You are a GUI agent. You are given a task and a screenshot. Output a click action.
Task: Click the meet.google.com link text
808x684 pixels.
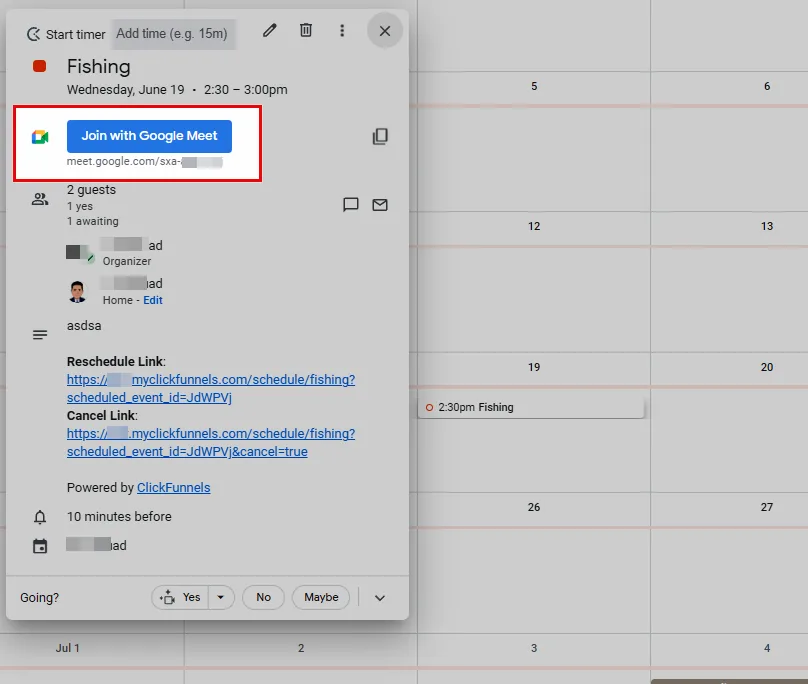point(144,162)
